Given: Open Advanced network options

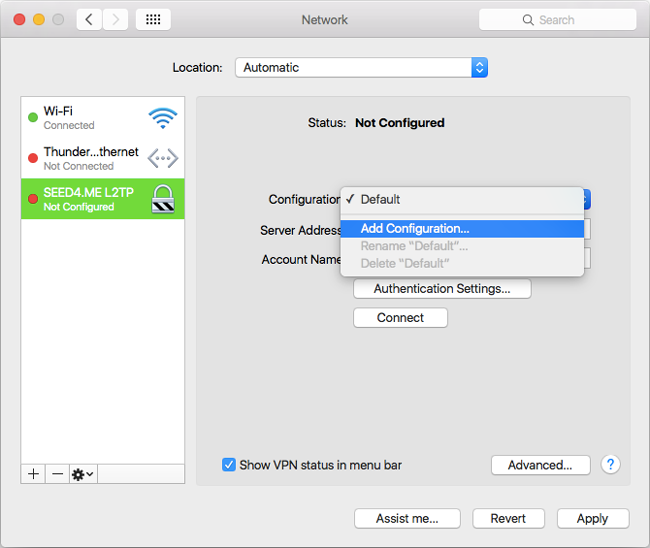Looking at the screenshot, I should (x=540, y=465).
